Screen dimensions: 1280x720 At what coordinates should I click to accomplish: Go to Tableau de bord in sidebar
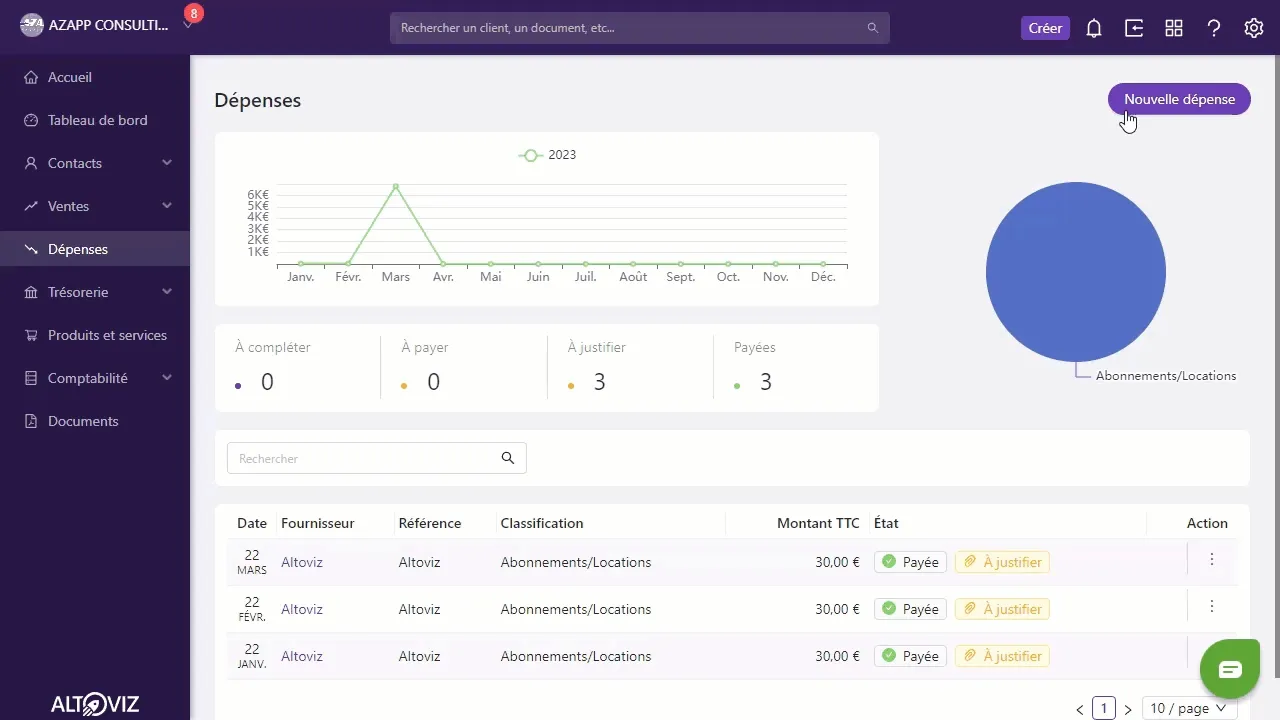click(95, 120)
